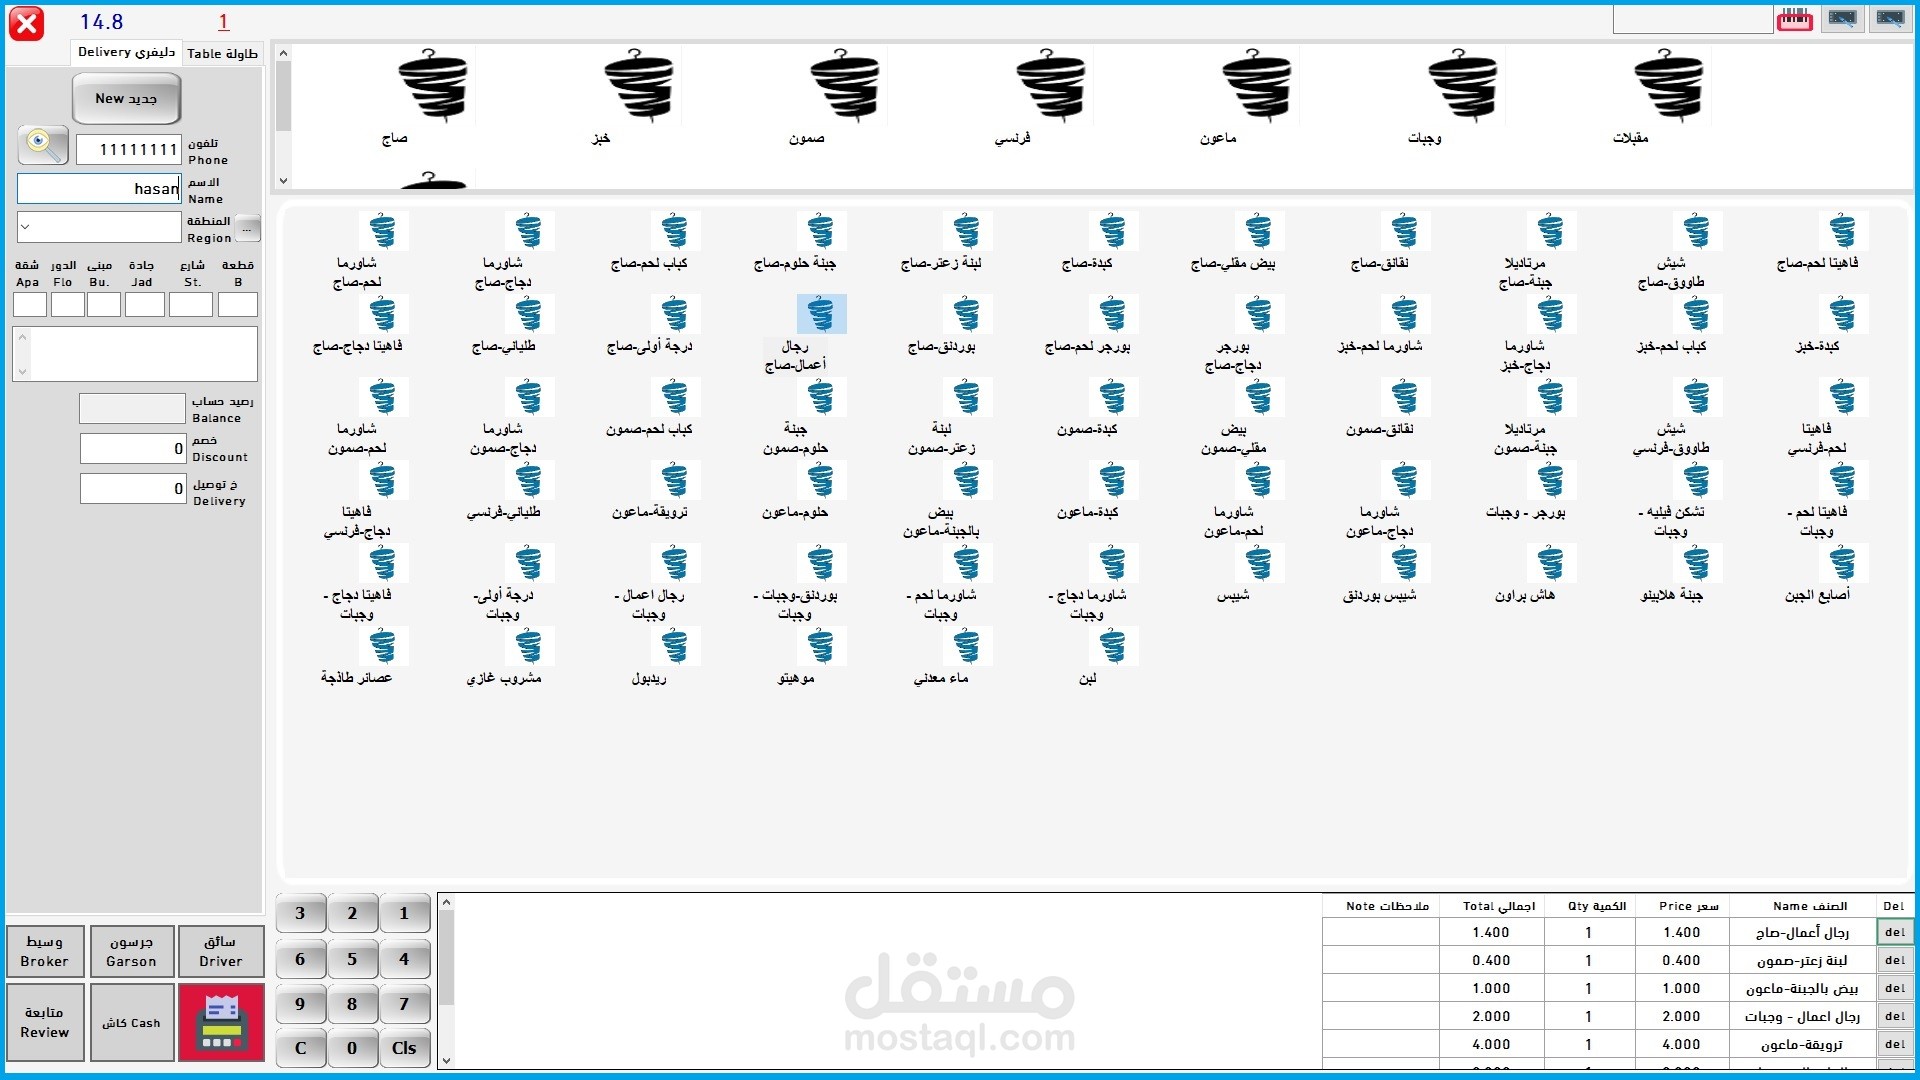Add كبدة-صاج item to the order
The image size is (1920, 1080).
(1112, 233)
